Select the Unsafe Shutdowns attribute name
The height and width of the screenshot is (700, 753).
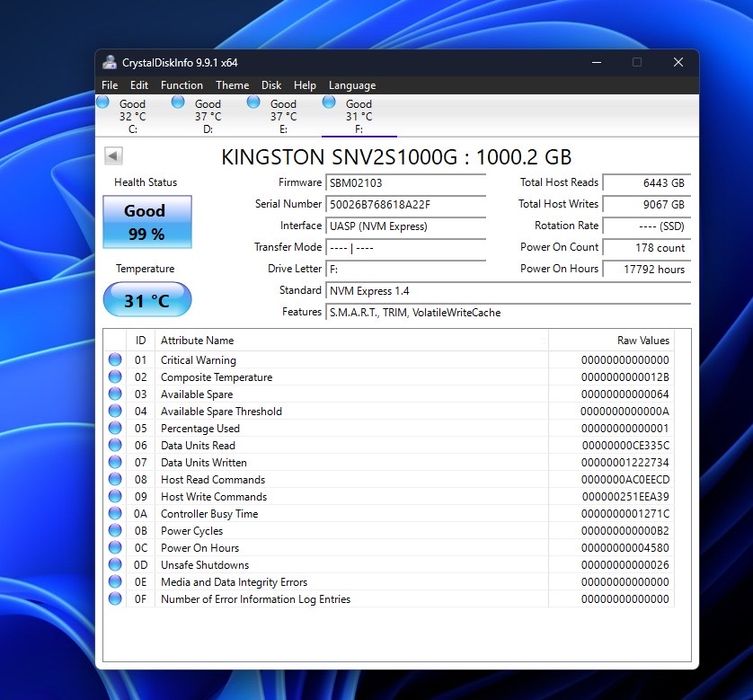click(x=205, y=565)
